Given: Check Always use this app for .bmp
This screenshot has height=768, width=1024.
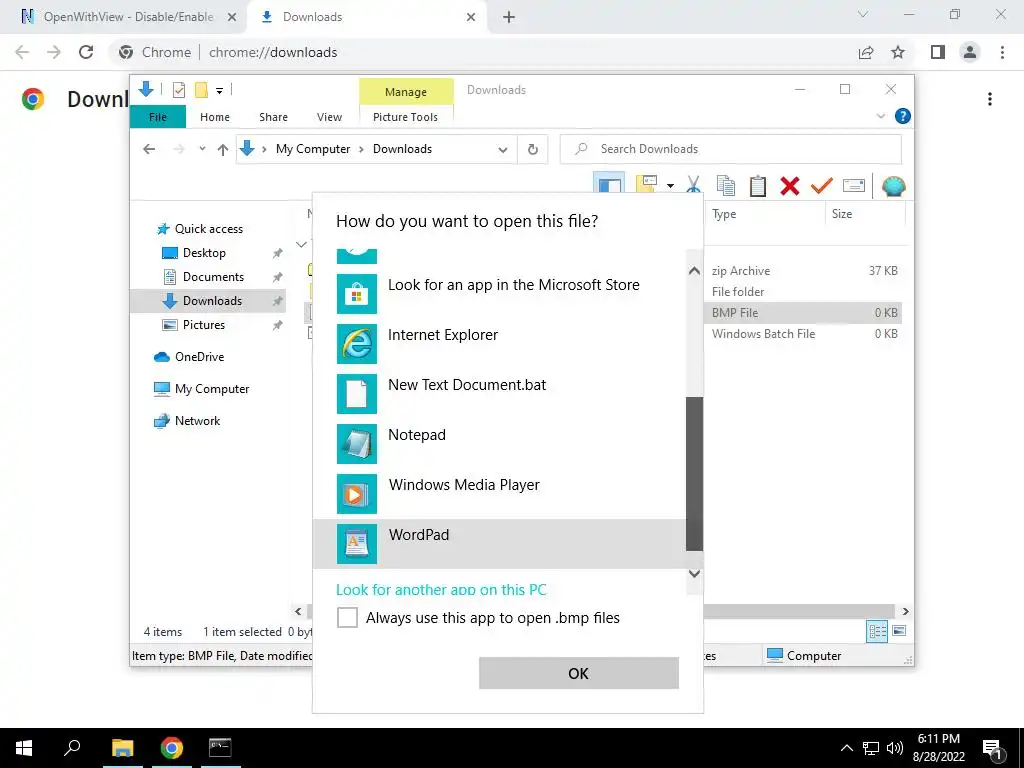Looking at the screenshot, I should (347, 617).
